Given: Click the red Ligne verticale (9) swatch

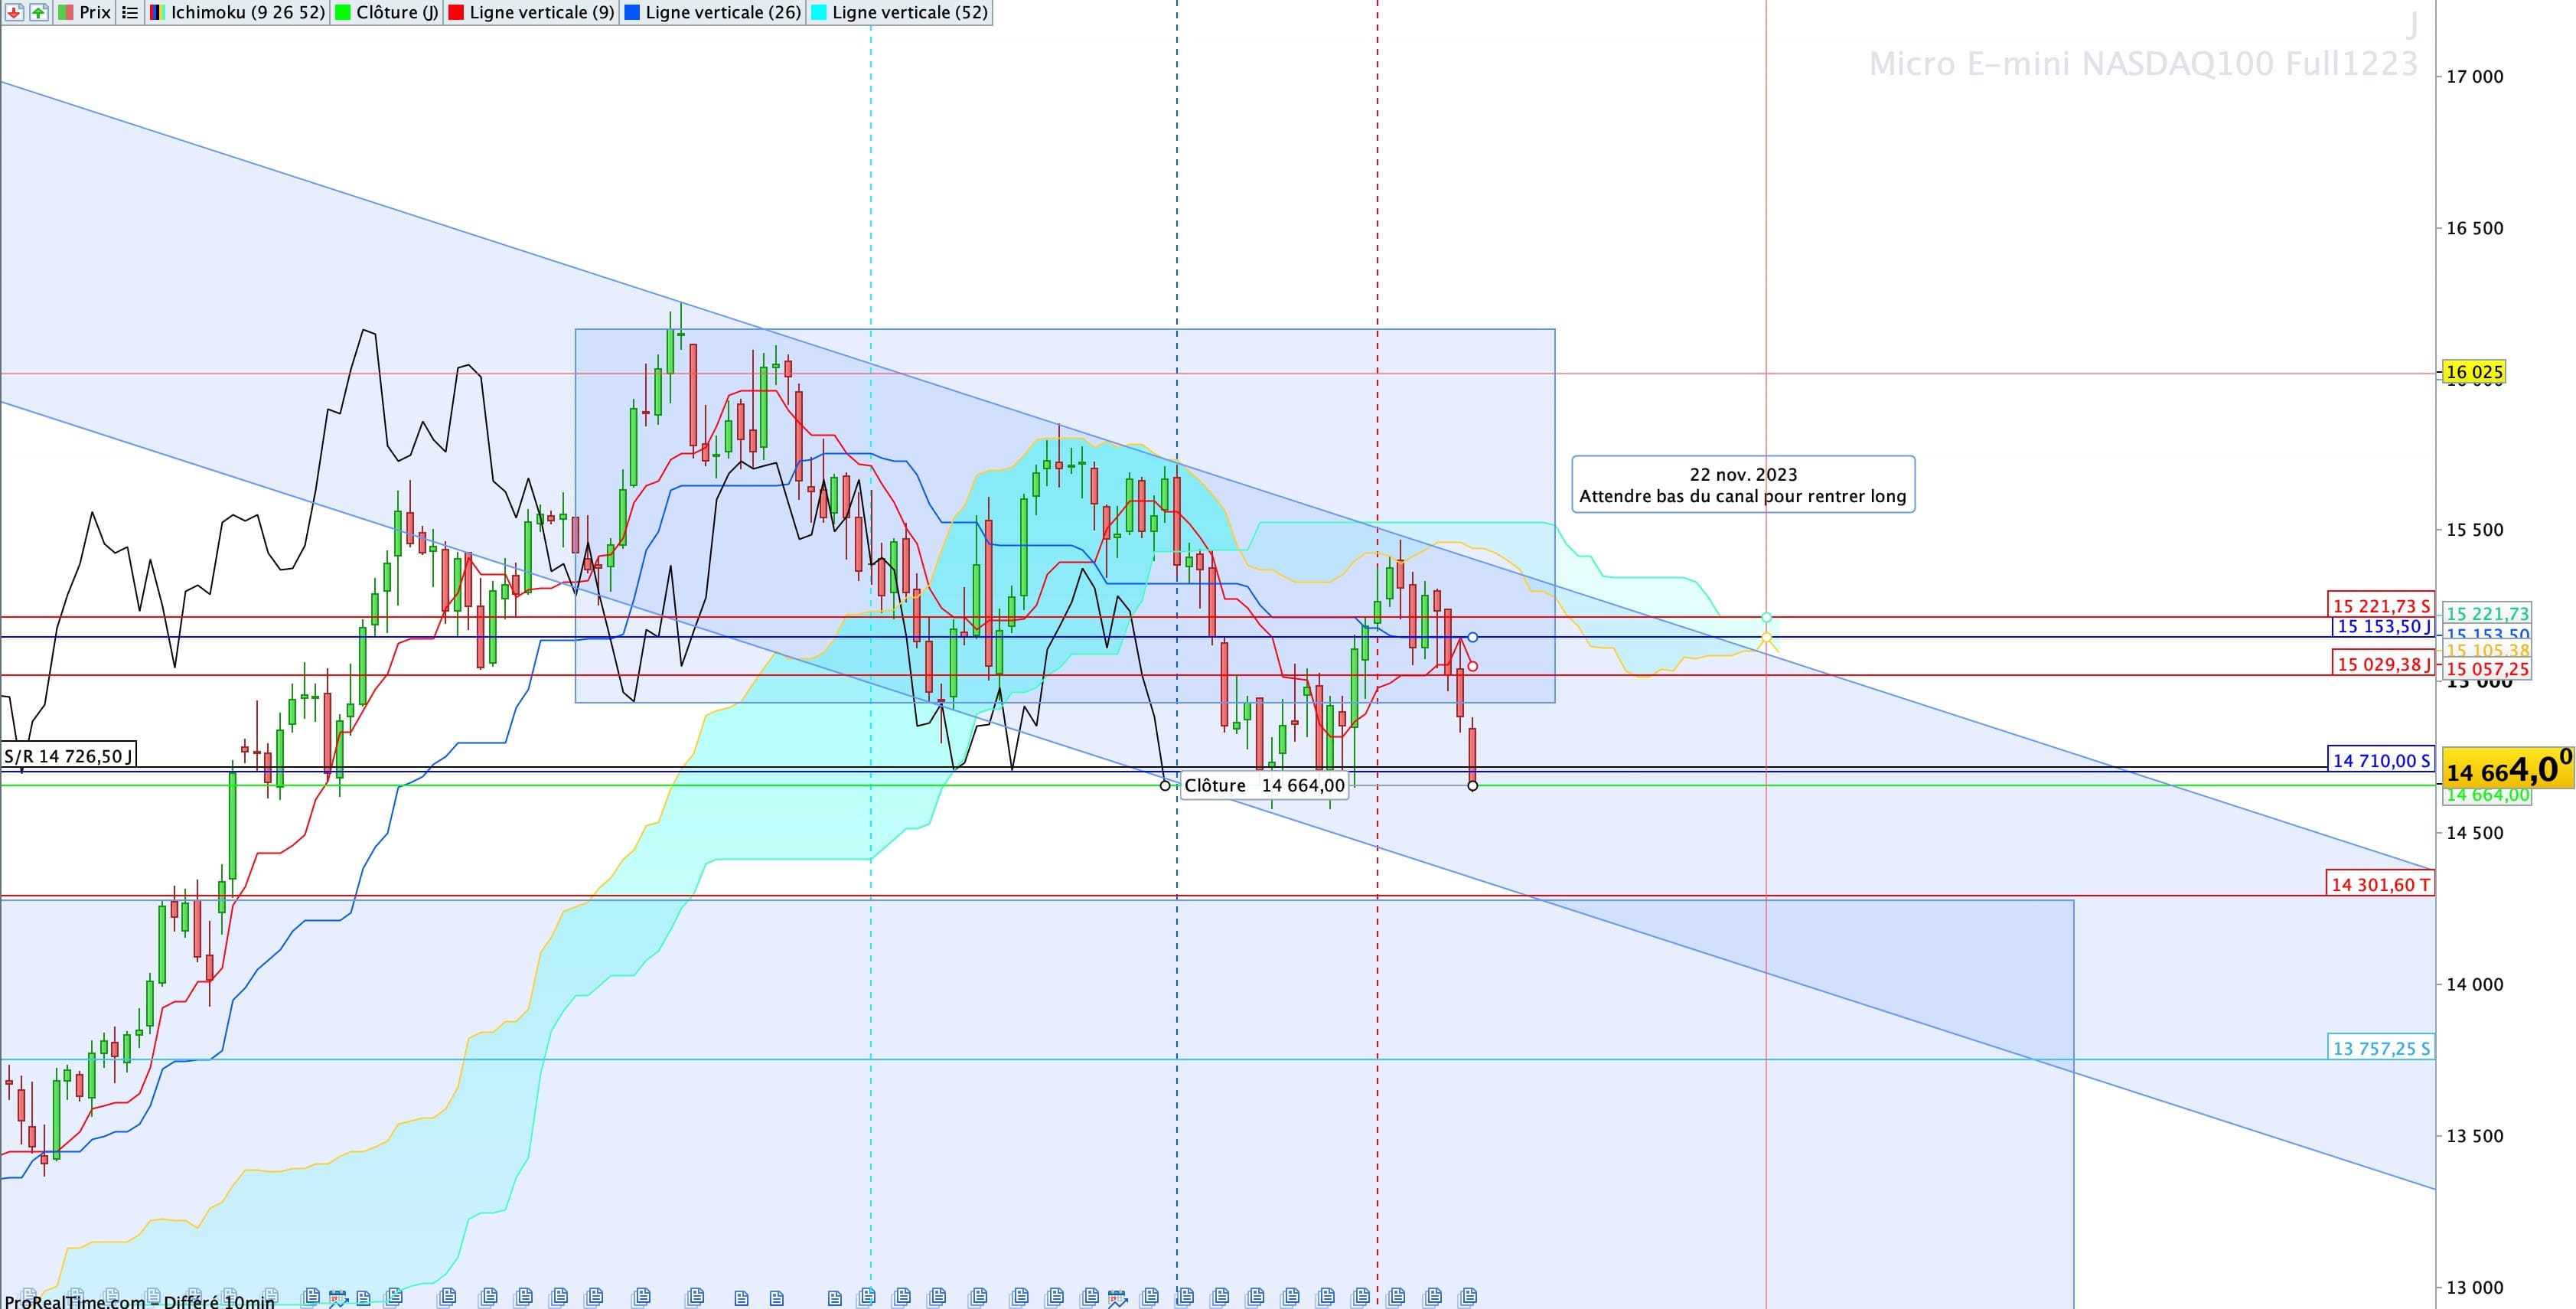Looking at the screenshot, I should point(456,13).
